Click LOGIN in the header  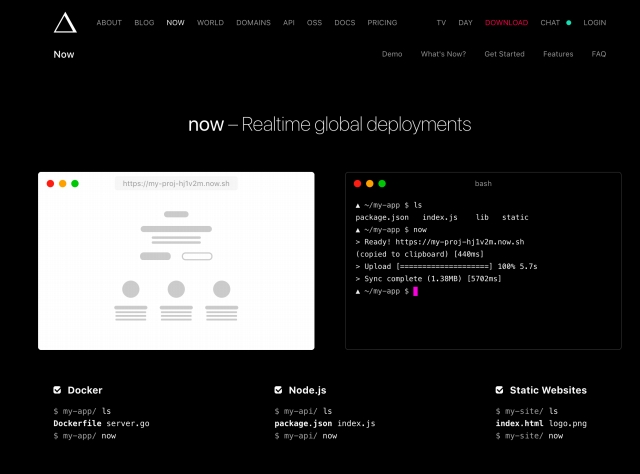[x=594, y=22]
